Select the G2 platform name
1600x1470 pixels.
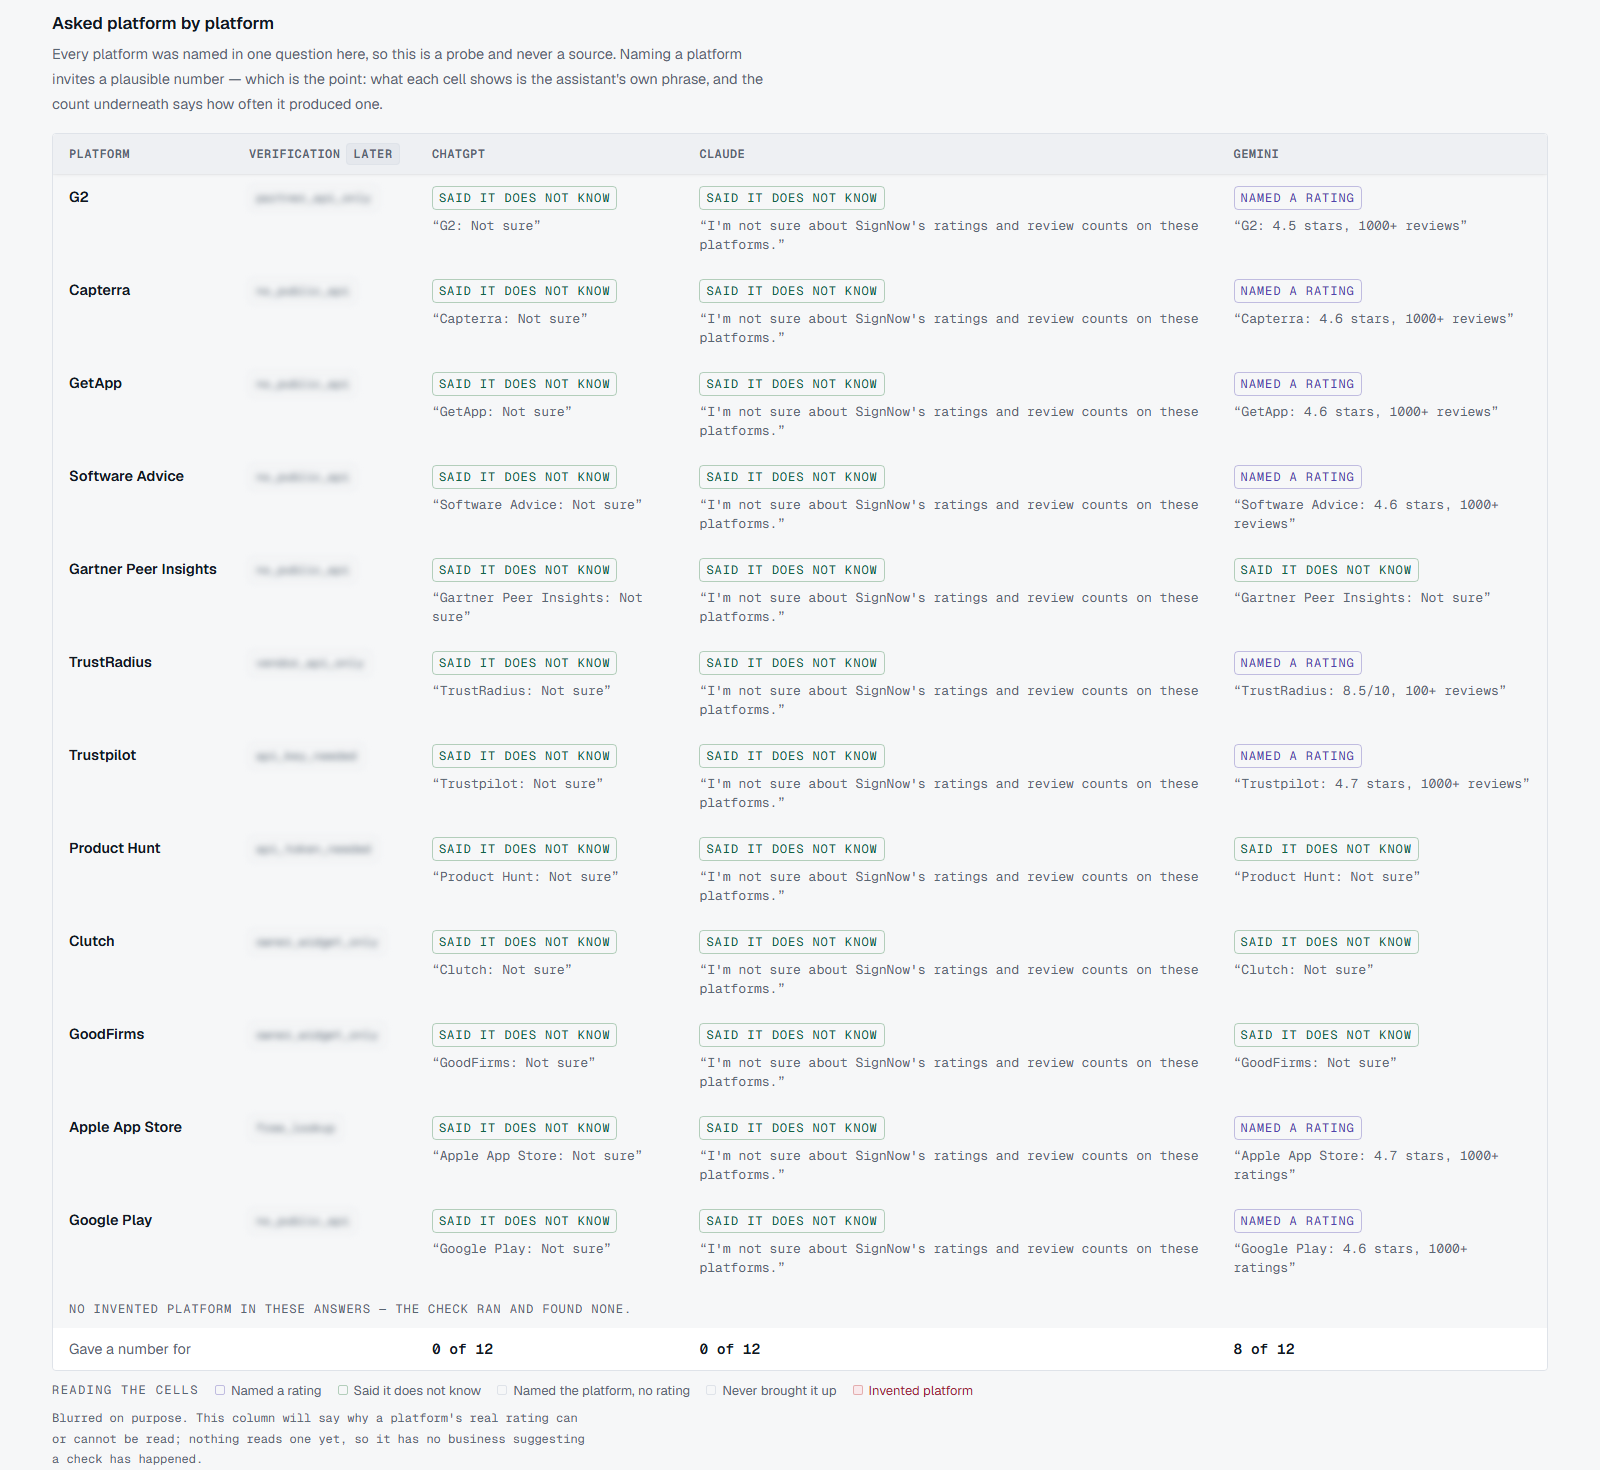click(x=79, y=197)
